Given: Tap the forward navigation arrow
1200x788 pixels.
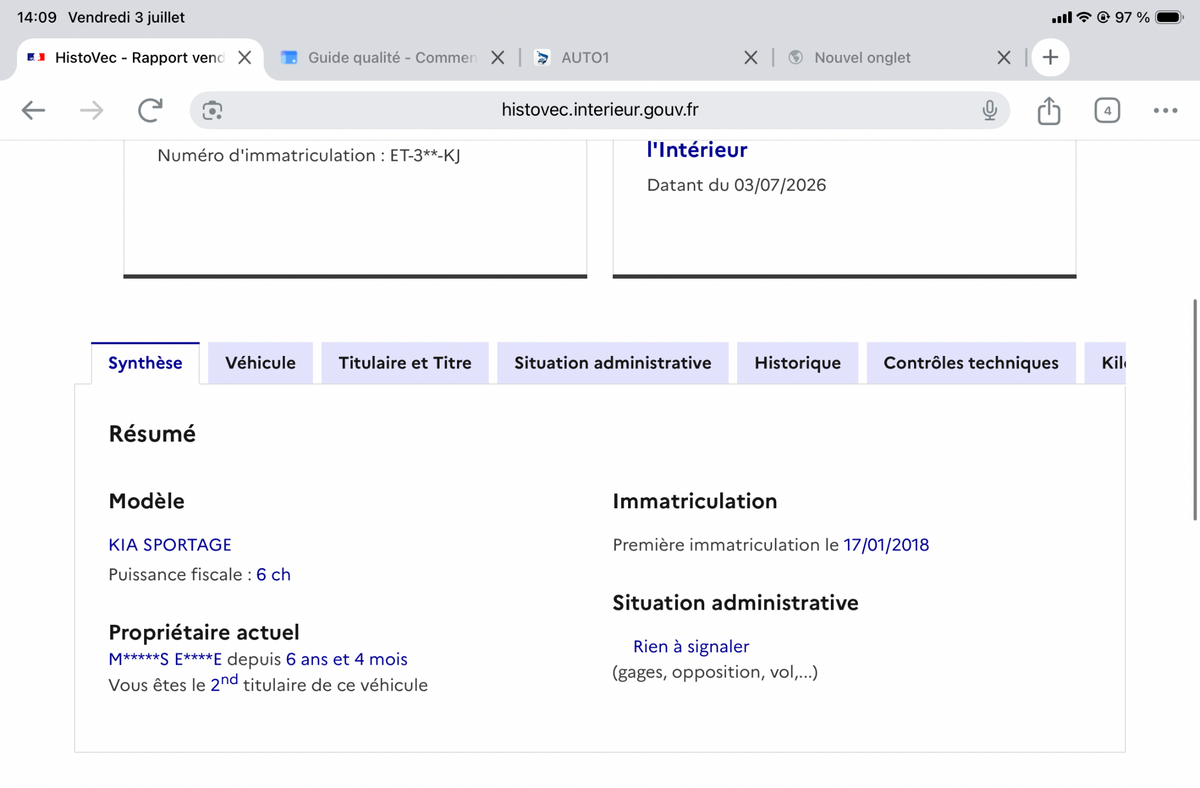Looking at the screenshot, I should point(91,111).
